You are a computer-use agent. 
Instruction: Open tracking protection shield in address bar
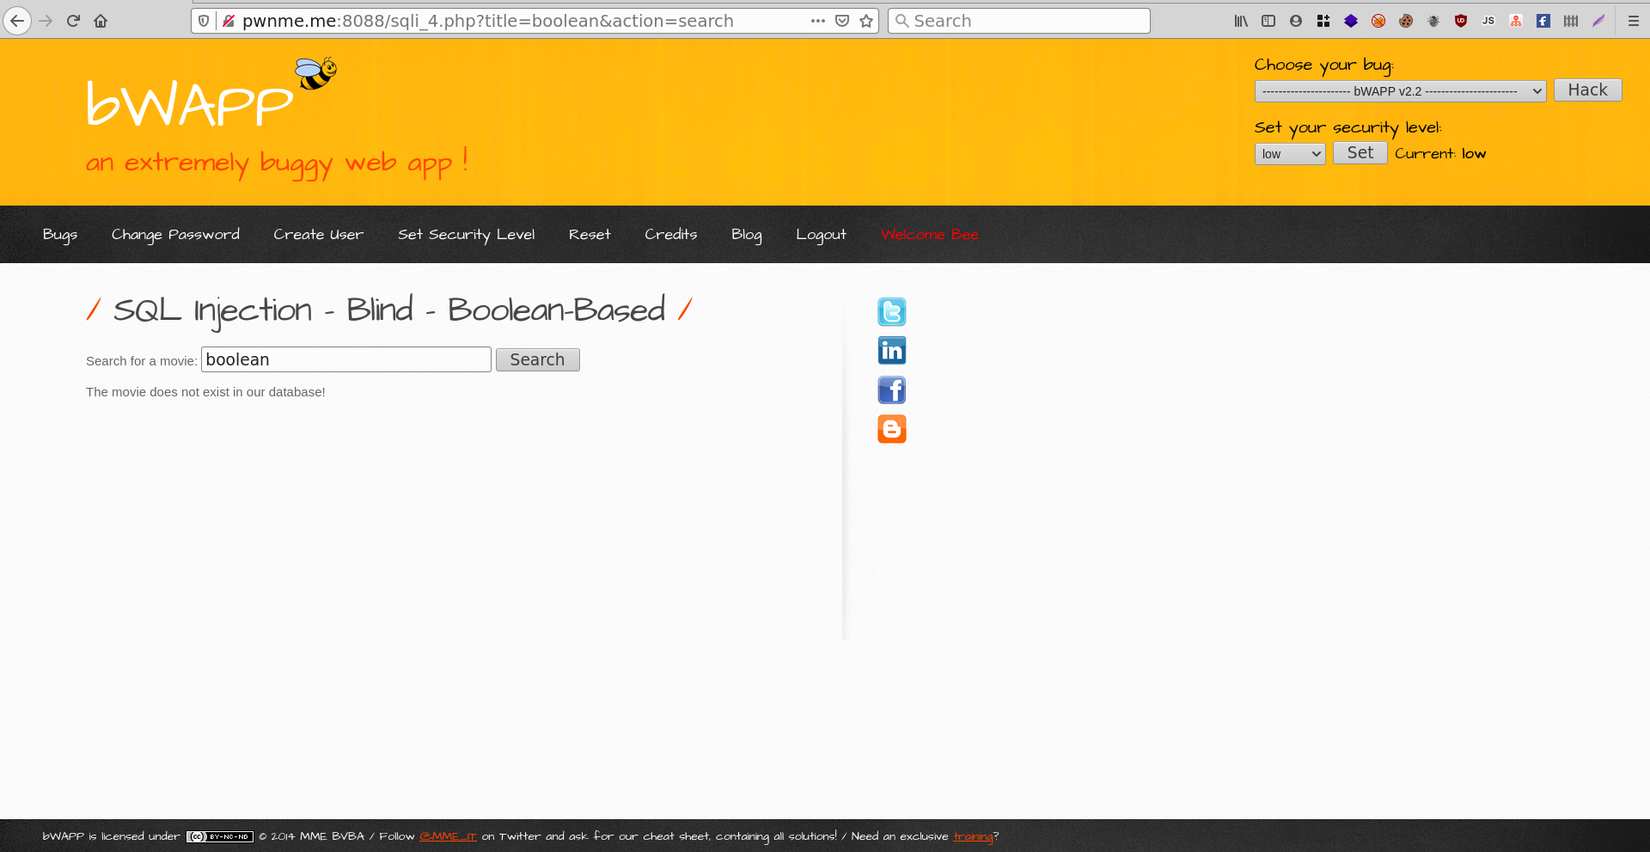[x=204, y=21]
